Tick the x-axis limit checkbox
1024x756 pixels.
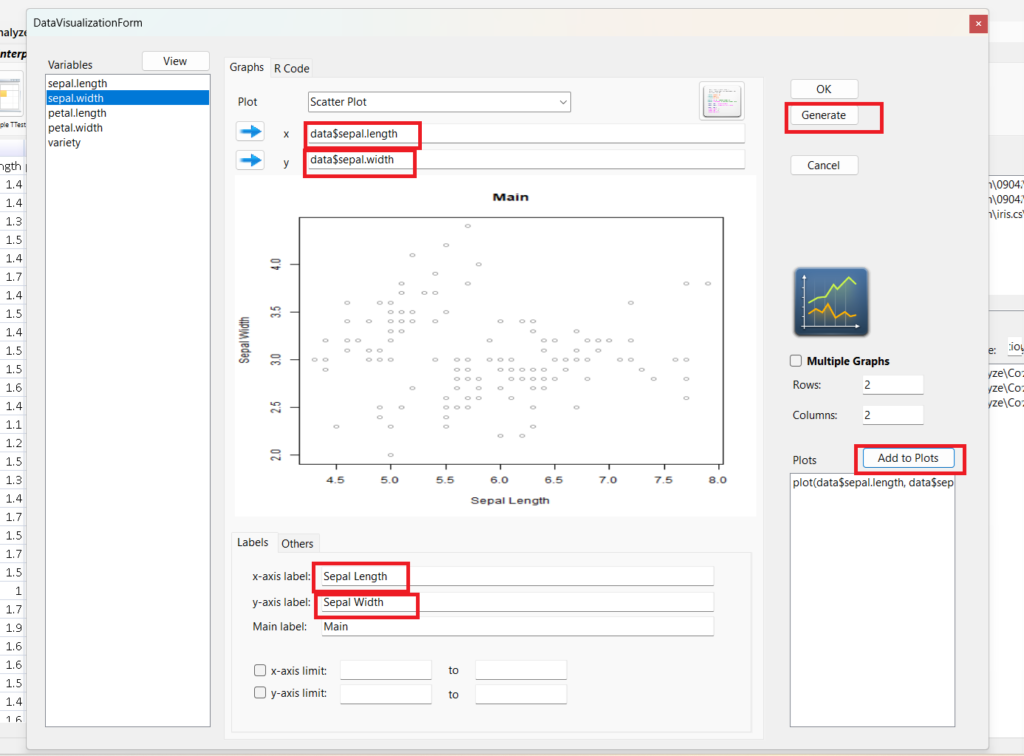(261, 670)
